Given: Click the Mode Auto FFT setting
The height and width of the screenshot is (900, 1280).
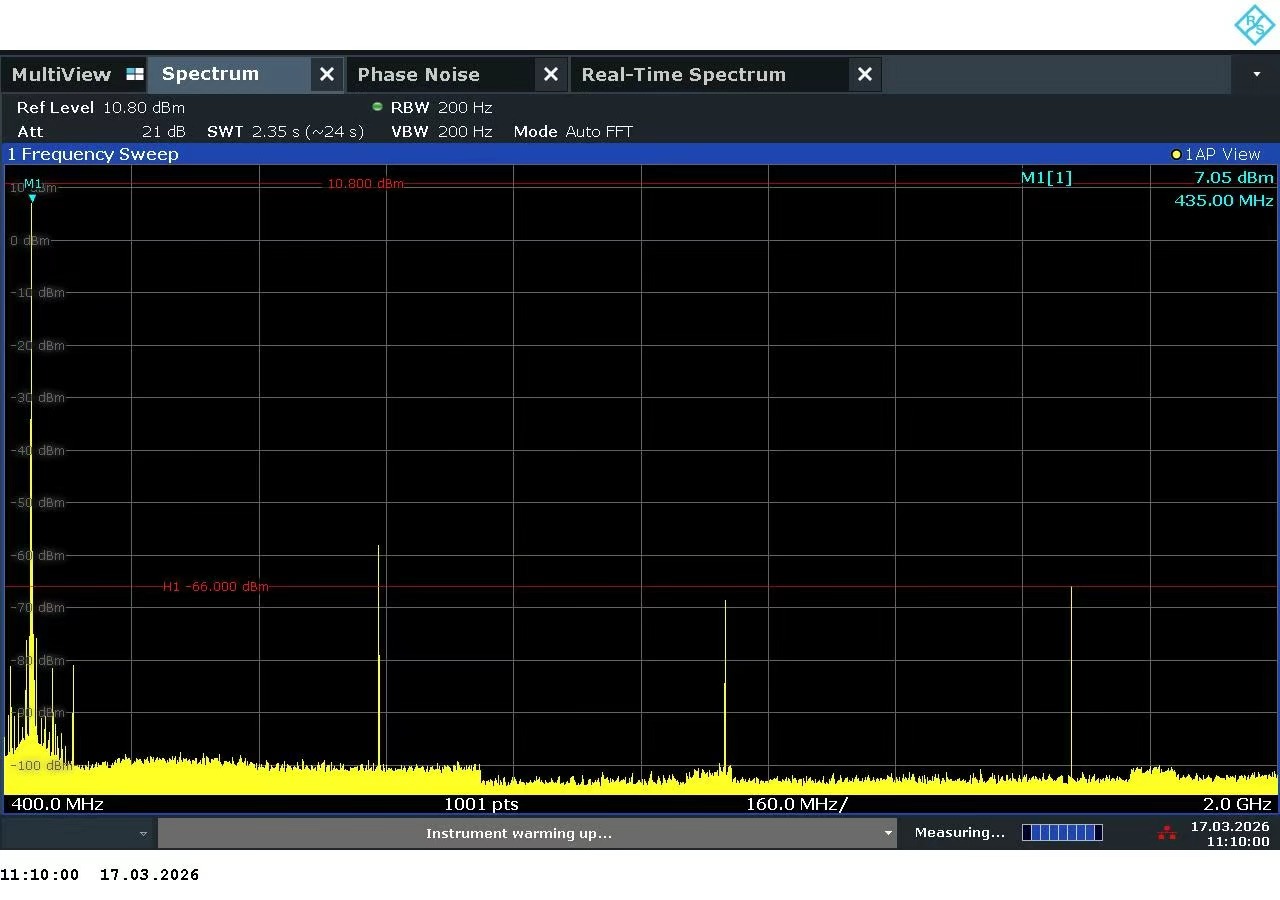Looking at the screenshot, I should [573, 132].
